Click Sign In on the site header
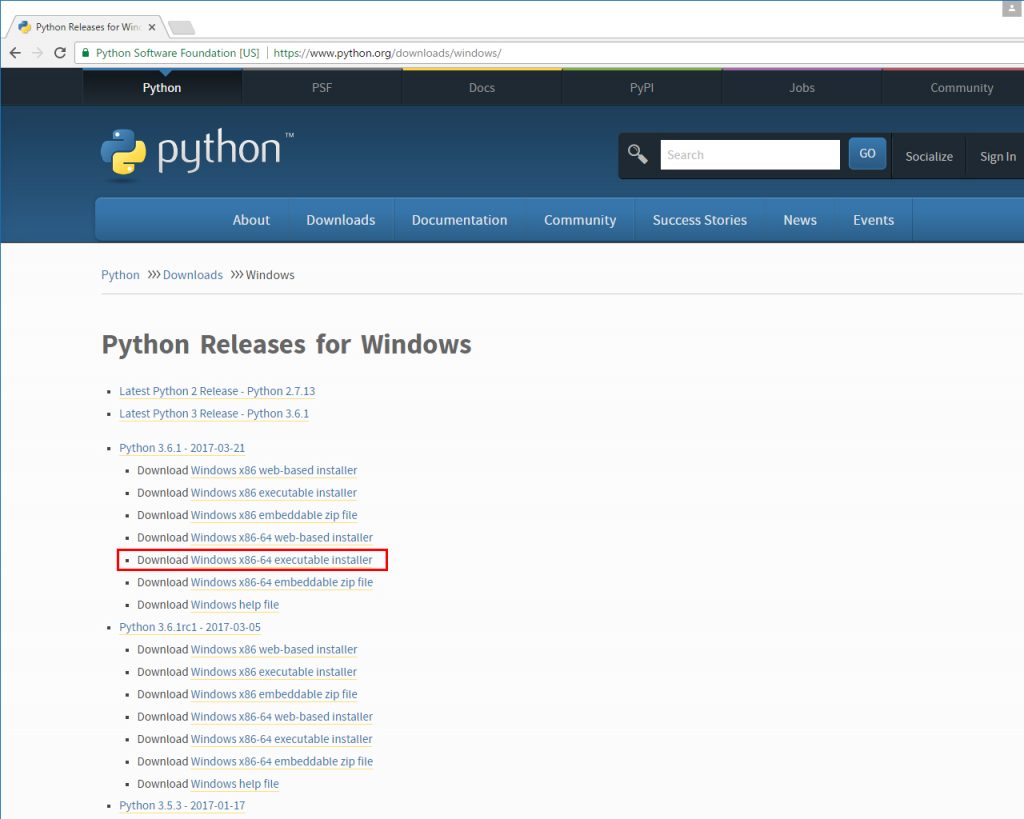The image size is (1024, 819). (996, 156)
